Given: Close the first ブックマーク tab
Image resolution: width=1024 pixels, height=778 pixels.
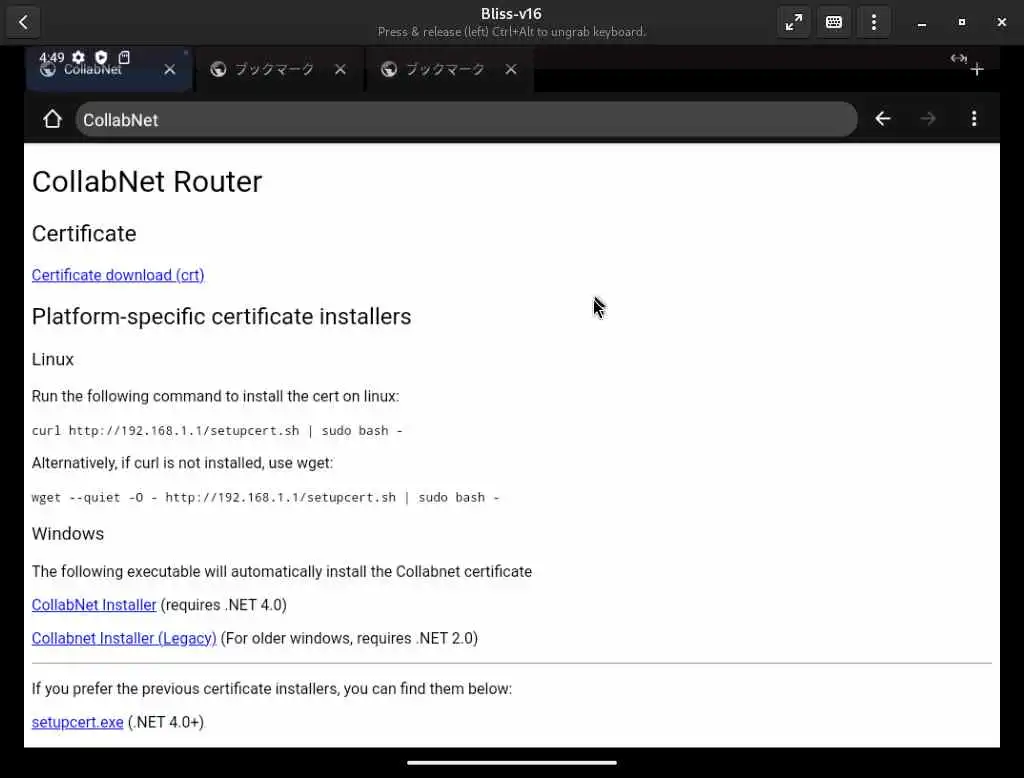Looking at the screenshot, I should [340, 69].
